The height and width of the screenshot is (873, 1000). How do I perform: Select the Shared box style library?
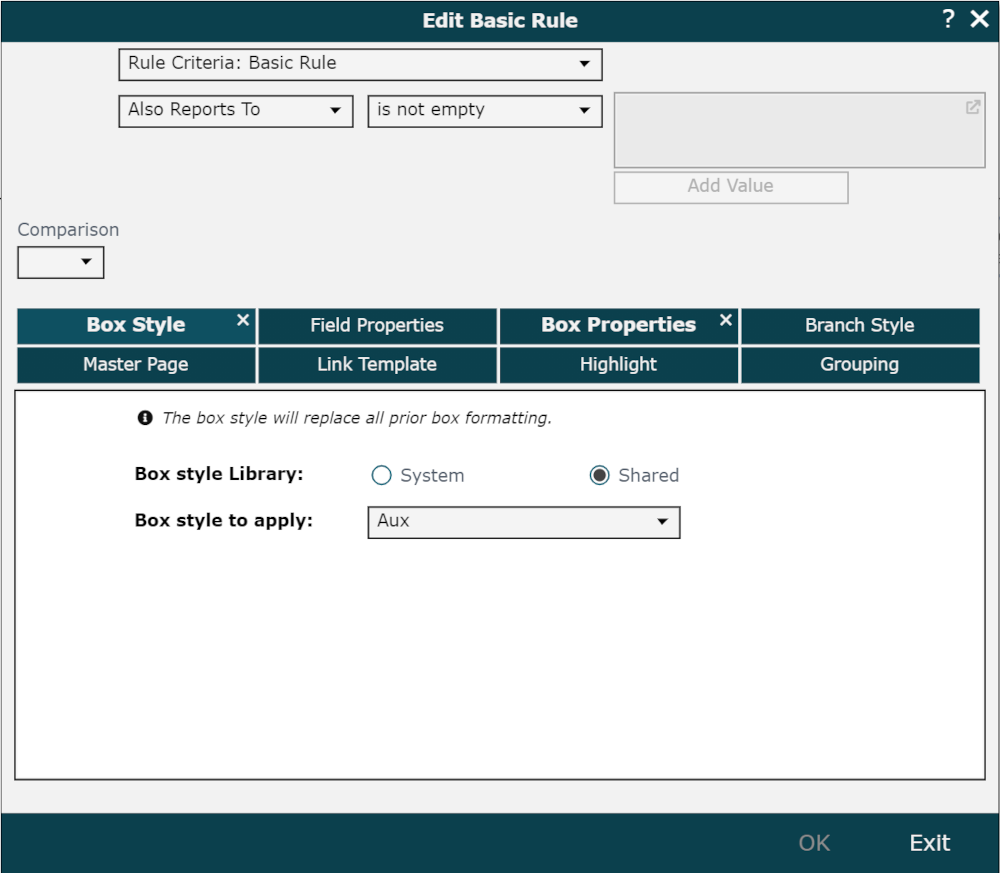coord(599,476)
